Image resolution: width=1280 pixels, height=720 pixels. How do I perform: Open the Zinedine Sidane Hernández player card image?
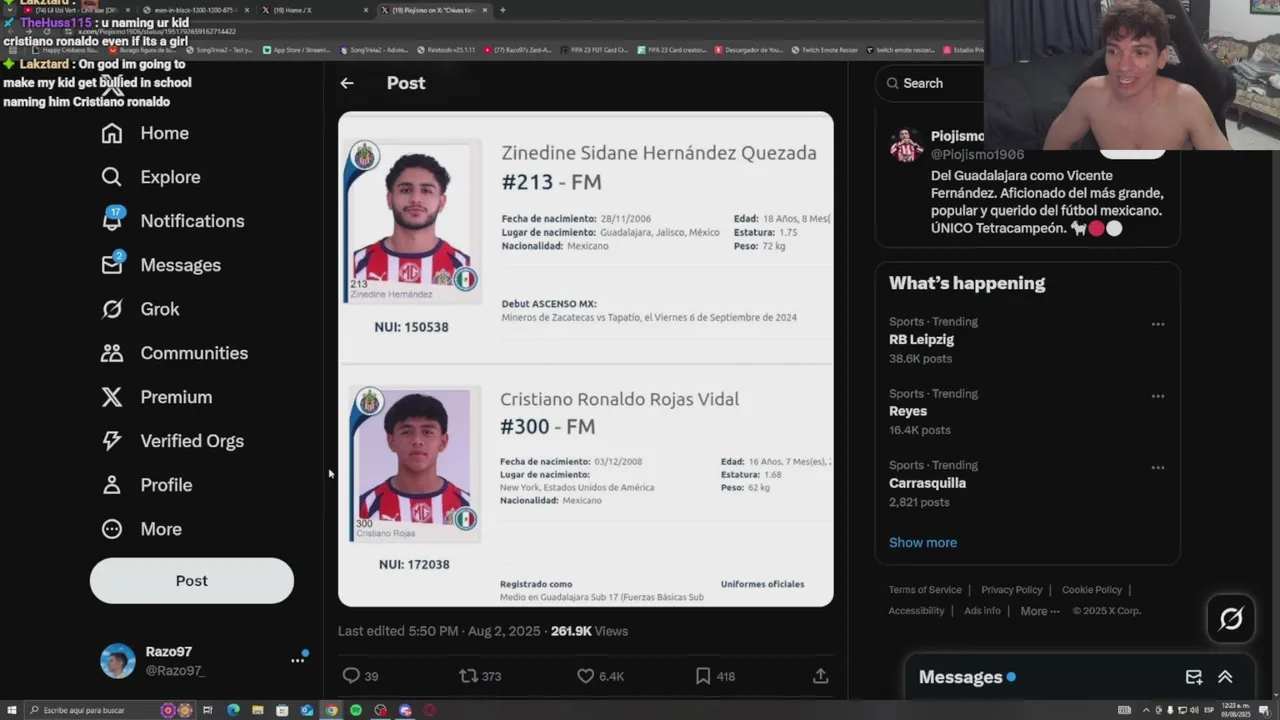[413, 222]
